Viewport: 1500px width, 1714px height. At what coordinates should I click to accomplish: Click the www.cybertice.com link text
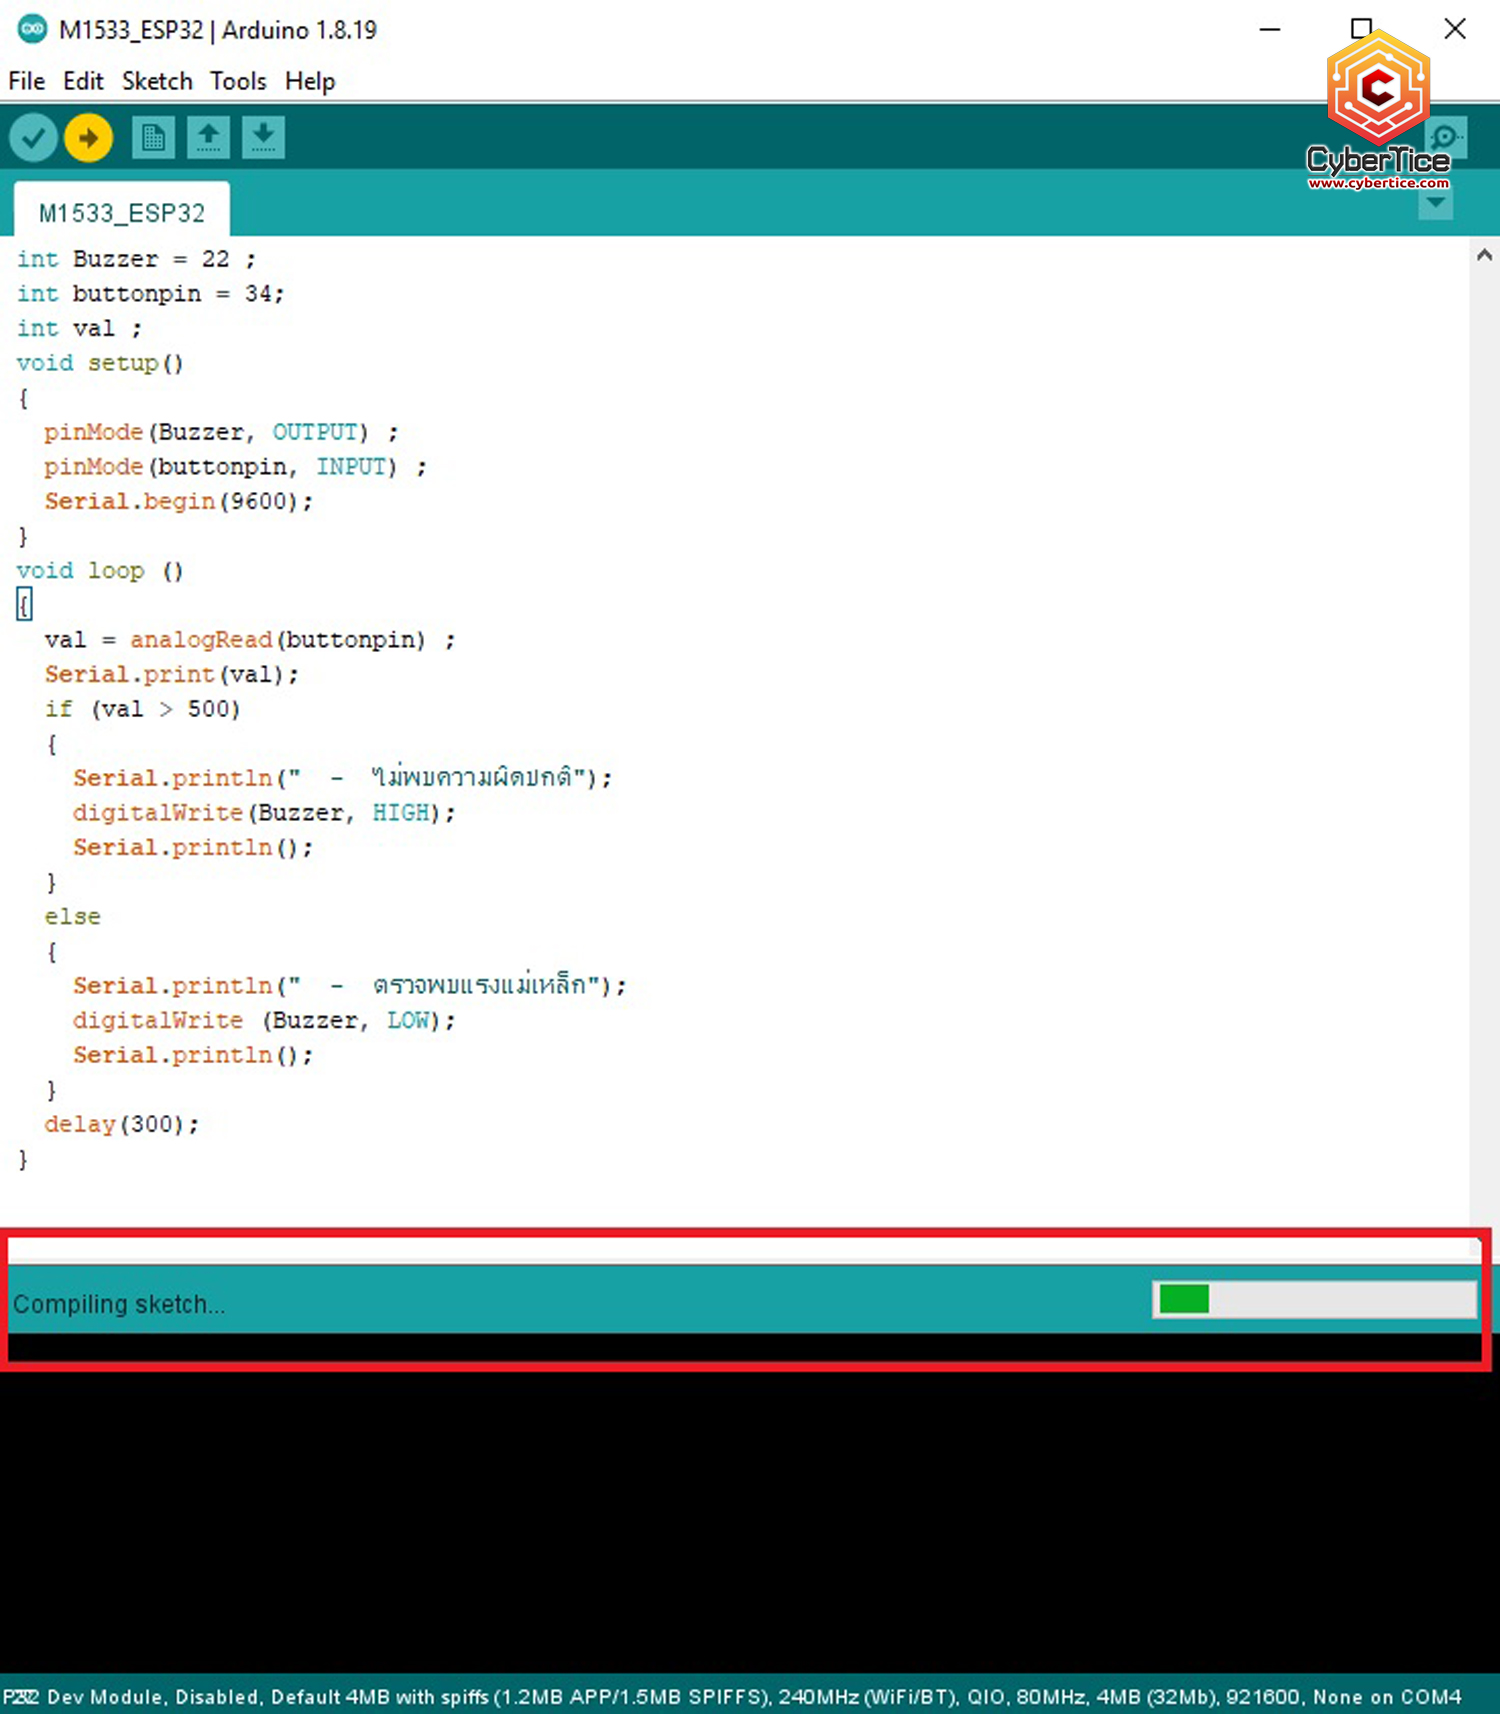1378,183
